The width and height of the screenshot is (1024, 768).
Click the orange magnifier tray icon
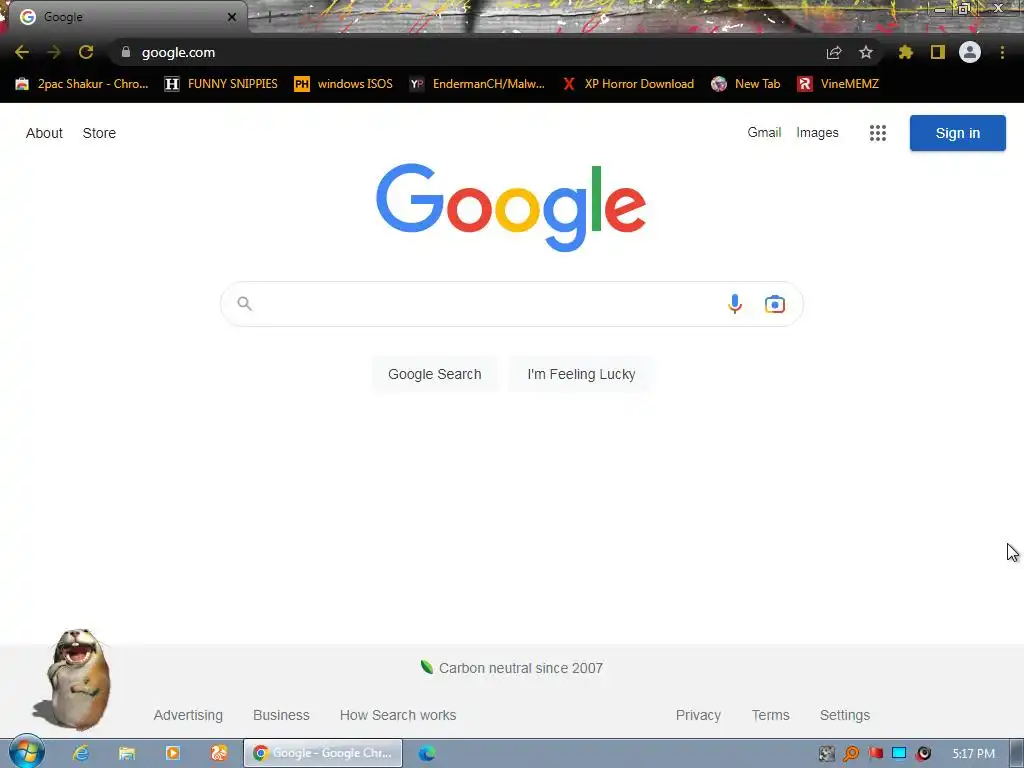[x=851, y=754]
